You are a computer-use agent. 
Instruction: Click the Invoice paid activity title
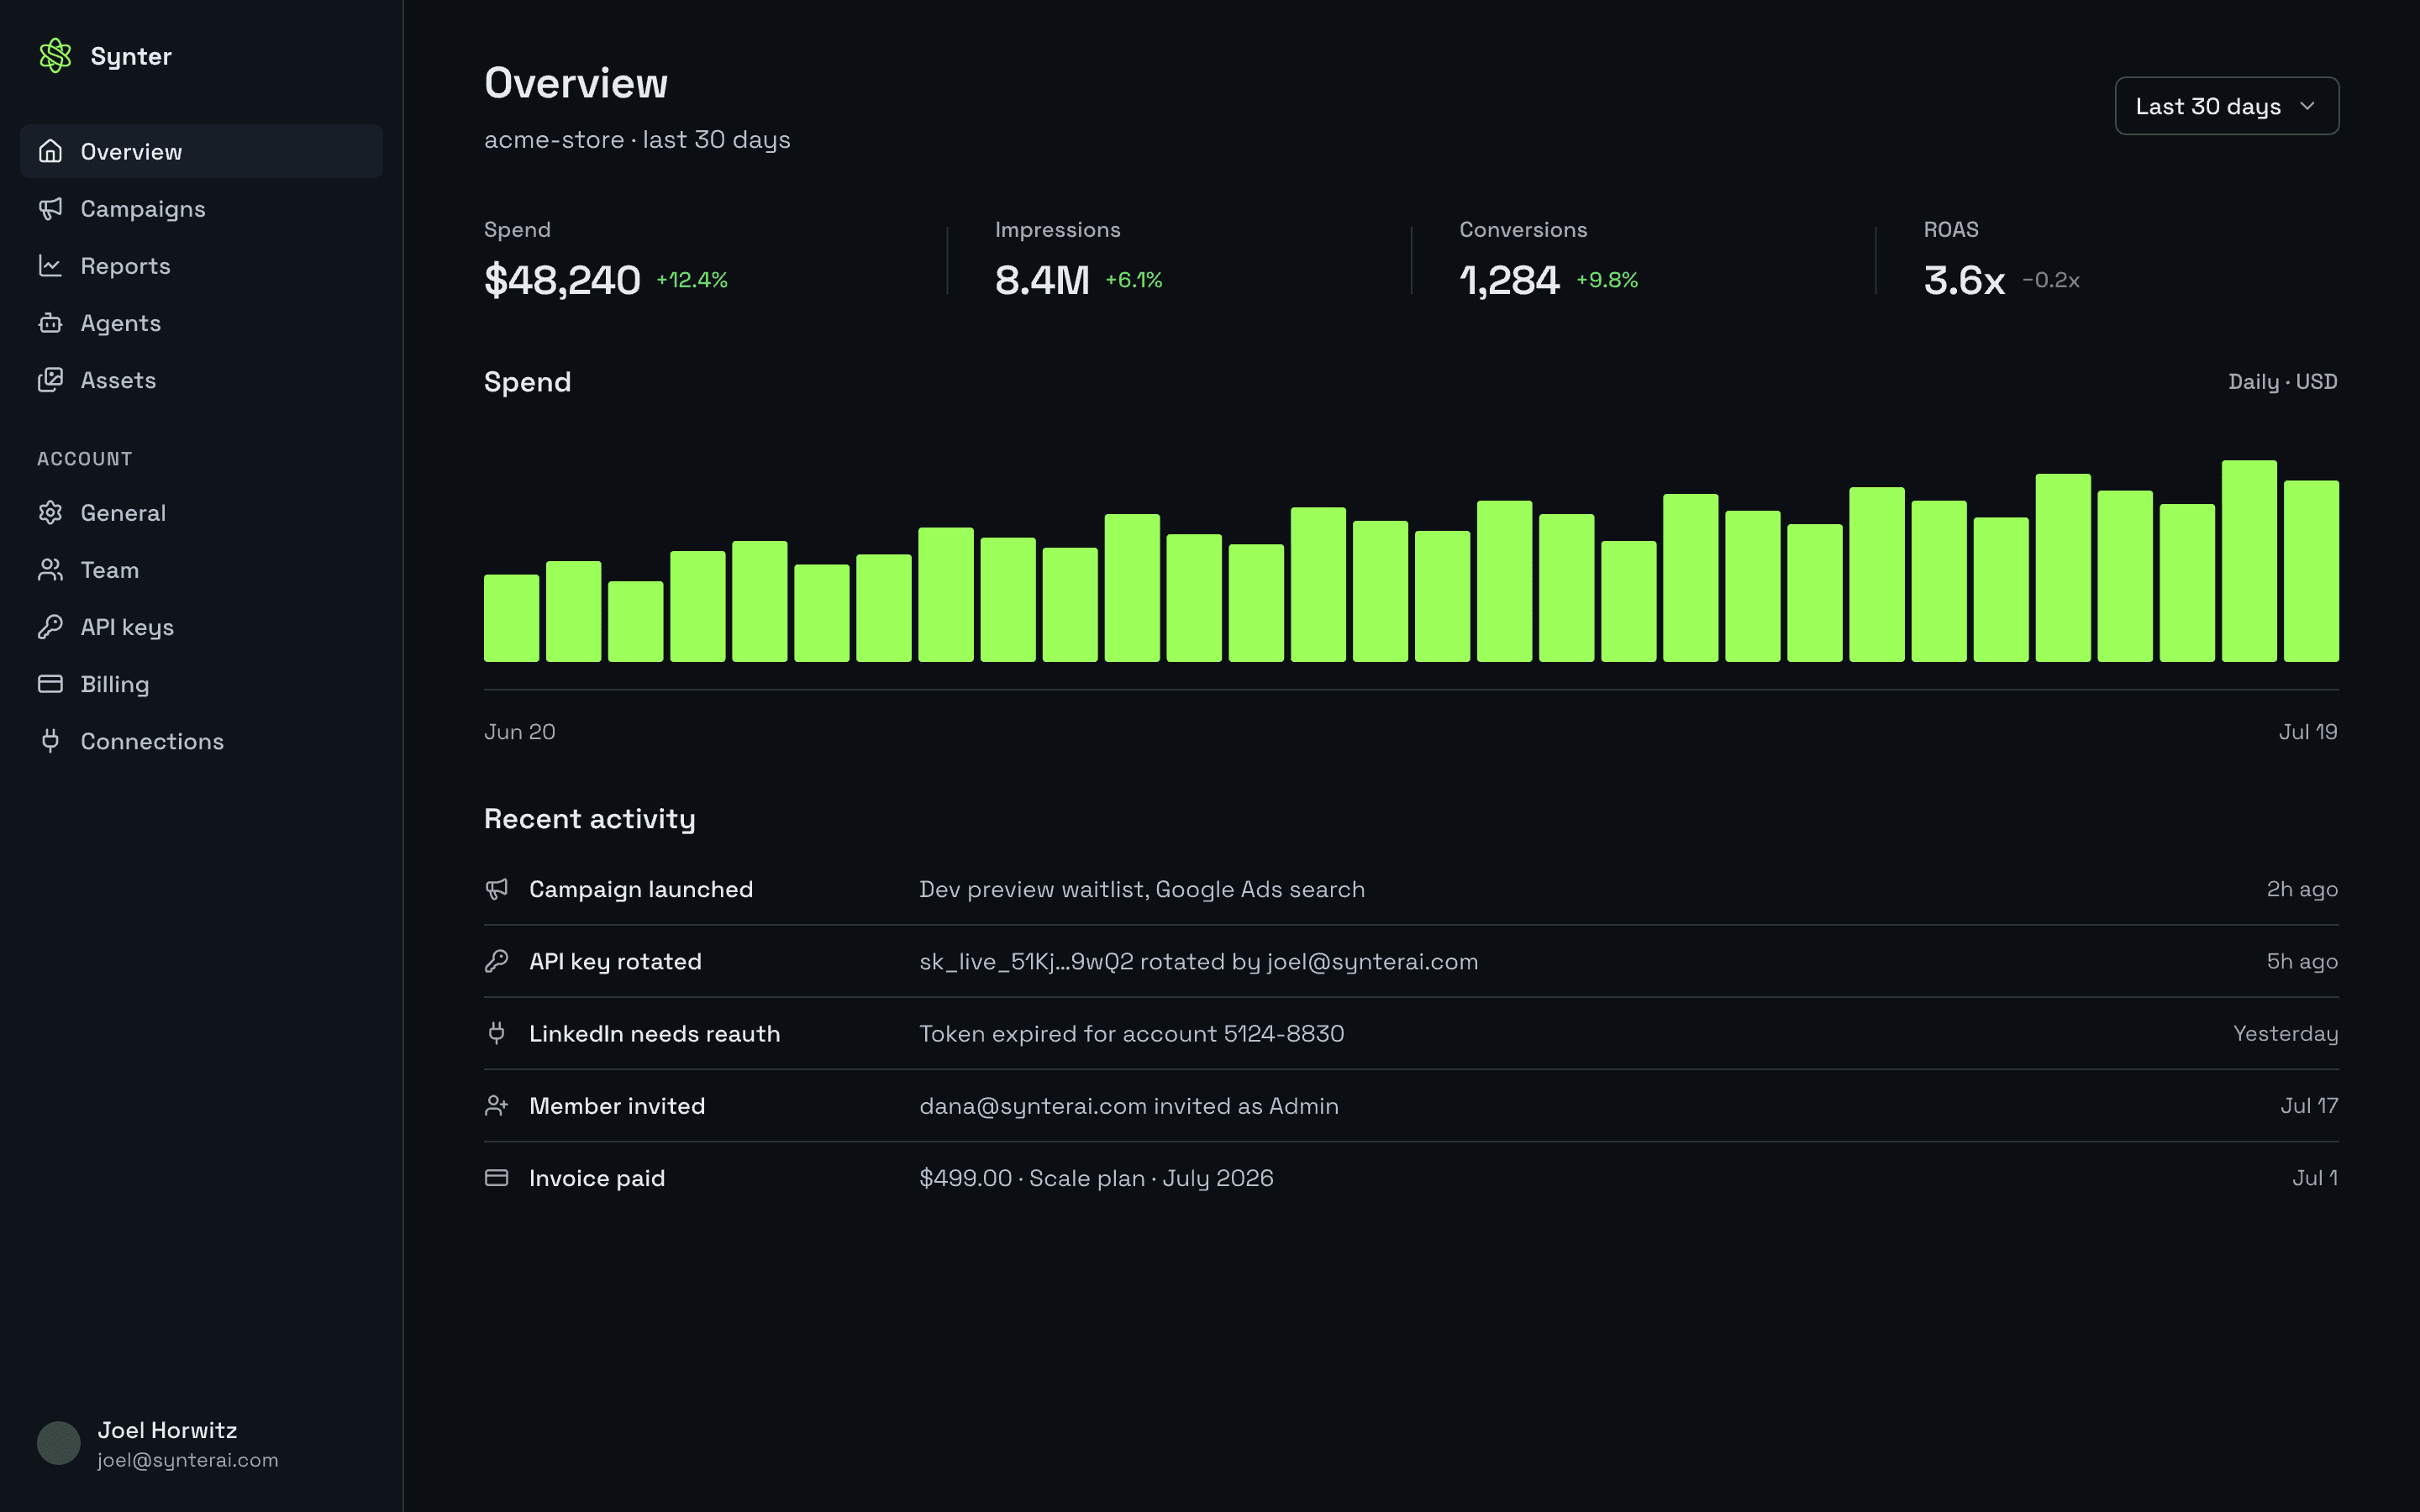point(597,1178)
